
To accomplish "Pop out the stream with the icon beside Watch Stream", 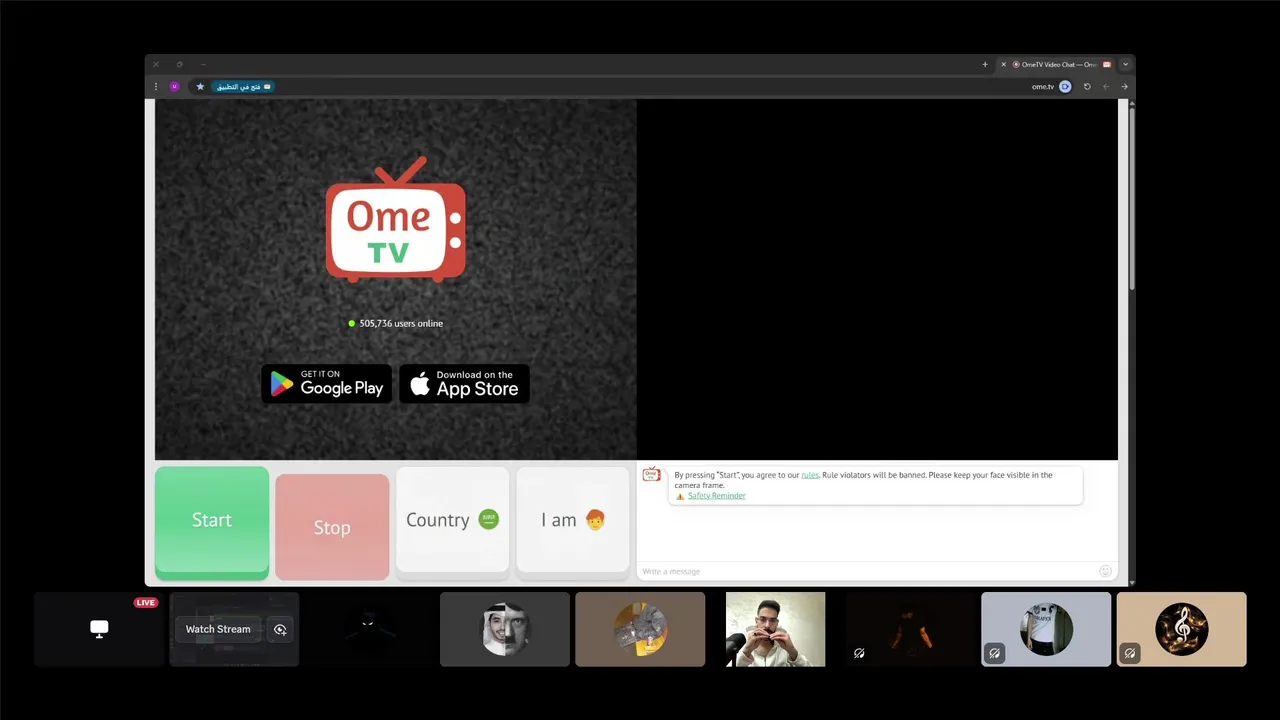I will coord(280,629).
